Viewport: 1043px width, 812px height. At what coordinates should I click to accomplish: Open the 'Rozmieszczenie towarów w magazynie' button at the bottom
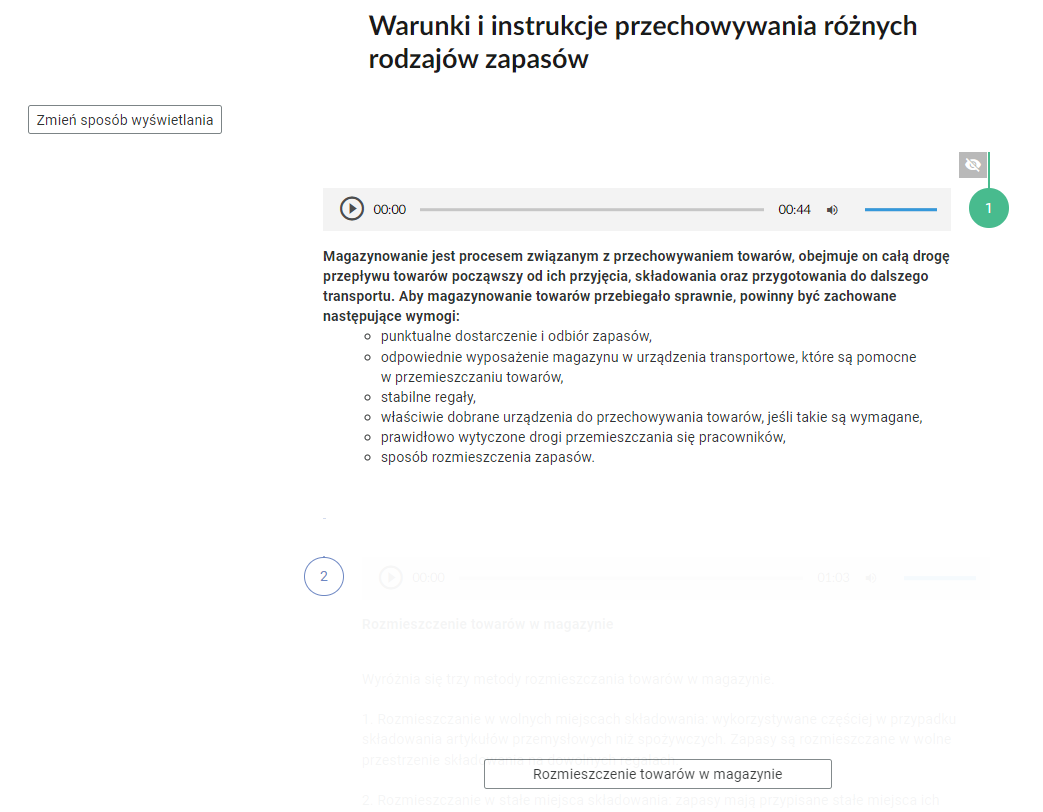(x=658, y=774)
